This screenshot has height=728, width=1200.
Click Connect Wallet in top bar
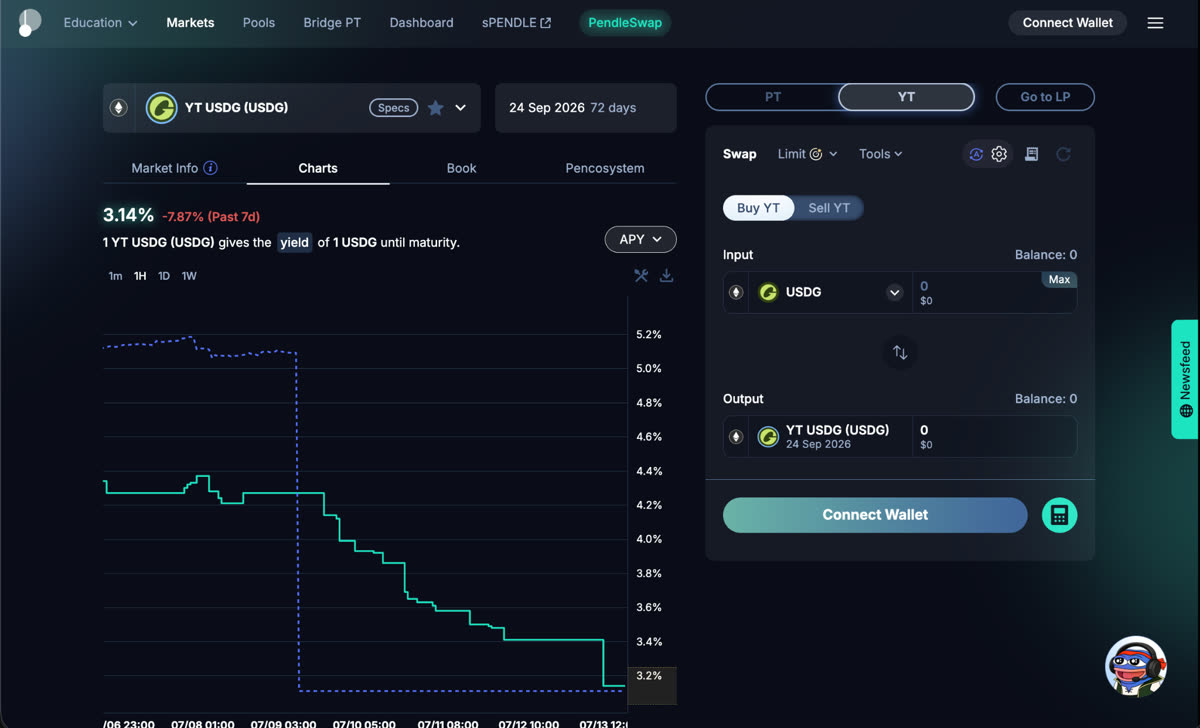point(1068,23)
